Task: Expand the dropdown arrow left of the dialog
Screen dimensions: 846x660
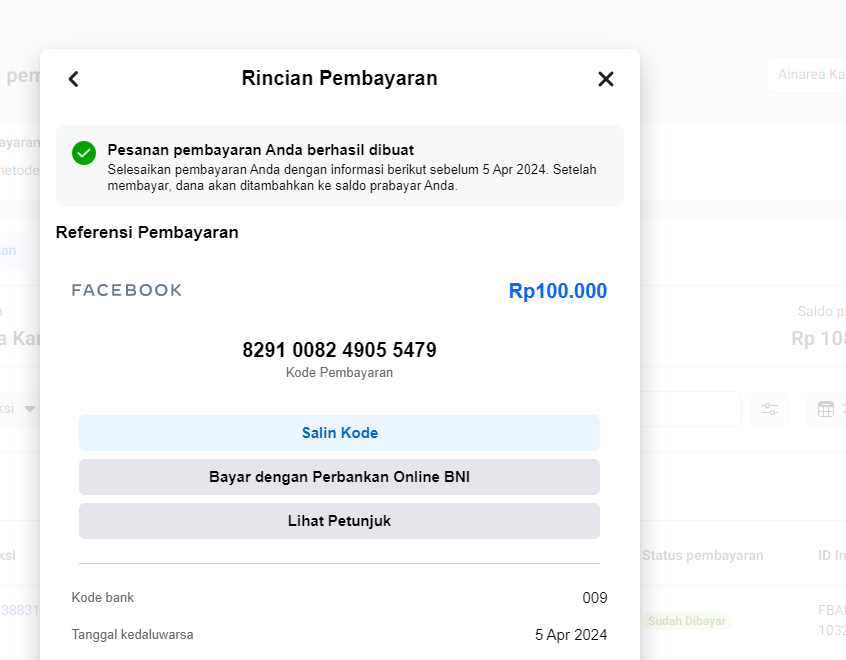Action: click(30, 409)
